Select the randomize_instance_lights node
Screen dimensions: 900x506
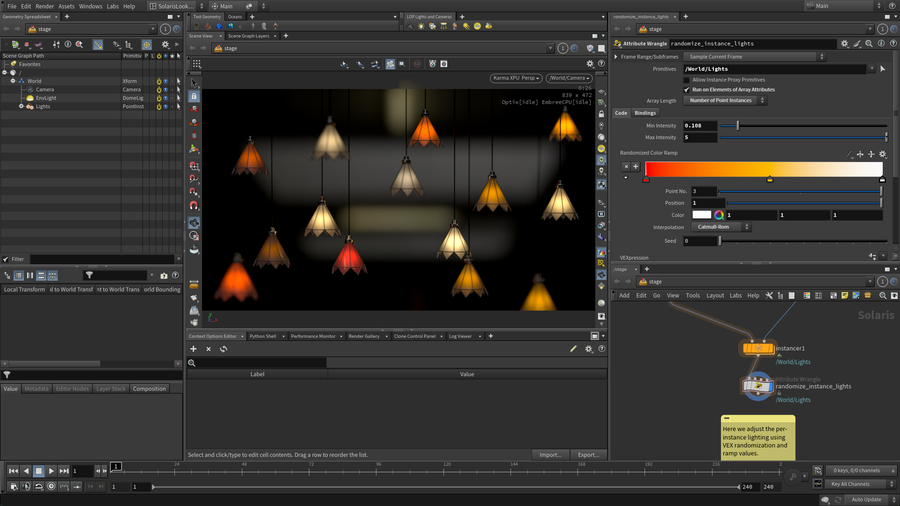click(758, 386)
